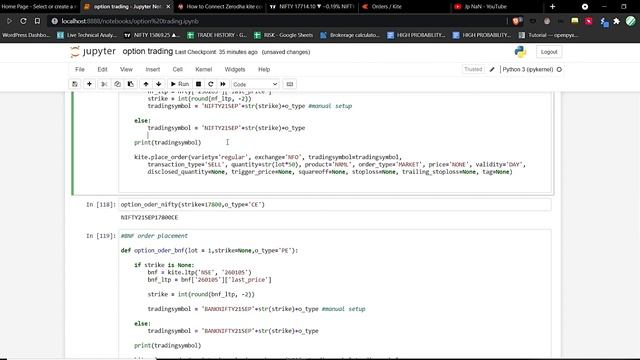The width and height of the screenshot is (640, 360).
Task: Restart the kernel with circular arrow icon
Action: coord(211,84)
